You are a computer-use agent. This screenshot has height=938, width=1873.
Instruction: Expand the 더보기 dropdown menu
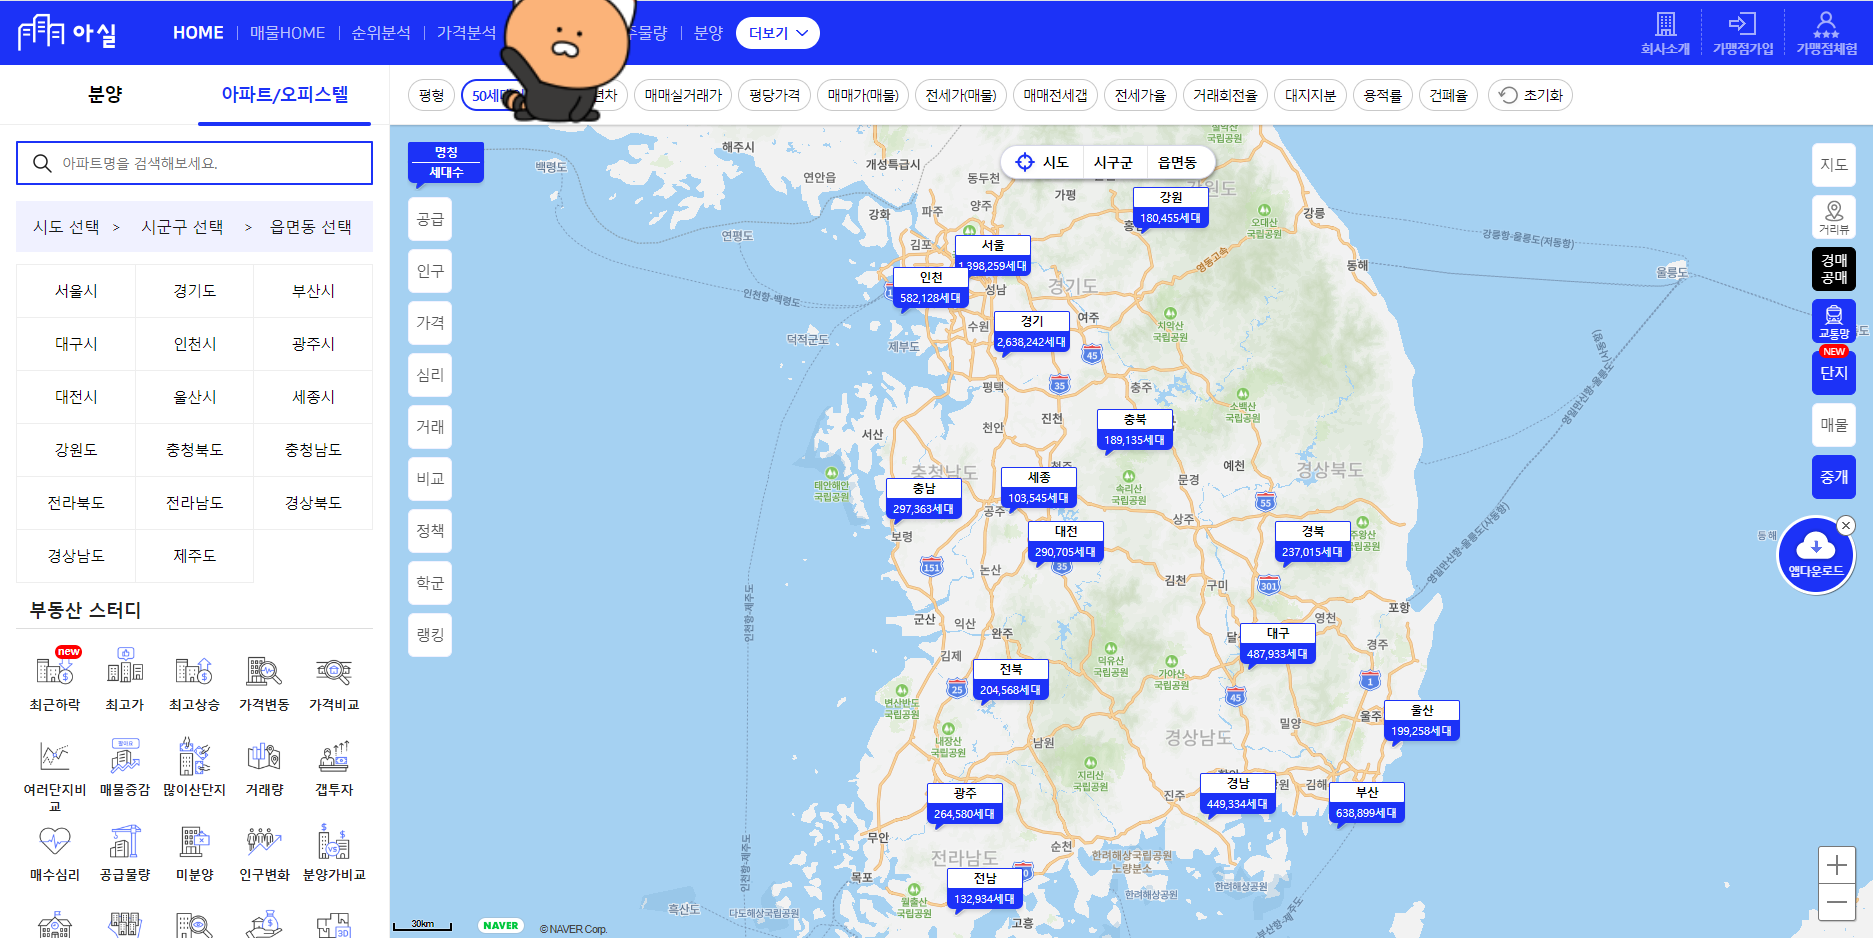pyautogui.click(x=777, y=32)
